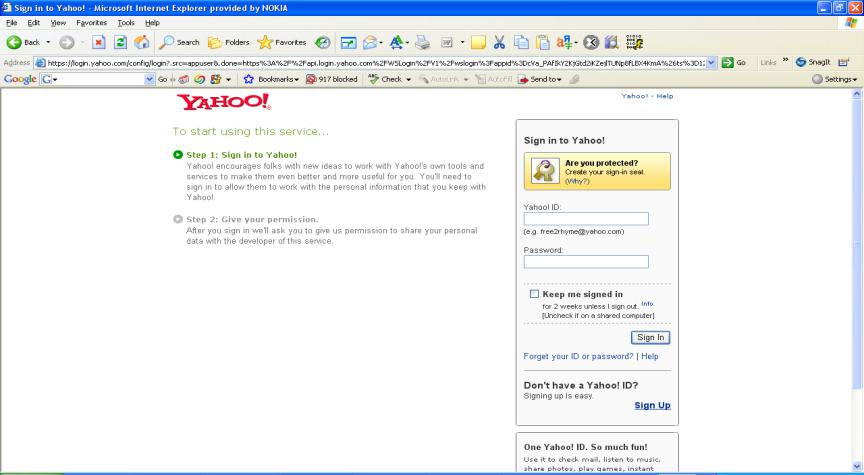The height and width of the screenshot is (475, 864).
Task: Open Google toolbar Send to menu
Action: click(539, 79)
